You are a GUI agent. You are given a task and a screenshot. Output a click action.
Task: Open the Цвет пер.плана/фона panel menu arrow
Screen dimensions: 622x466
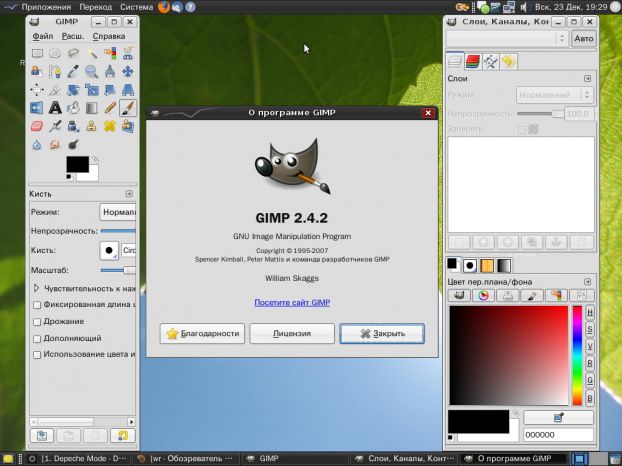(587, 282)
